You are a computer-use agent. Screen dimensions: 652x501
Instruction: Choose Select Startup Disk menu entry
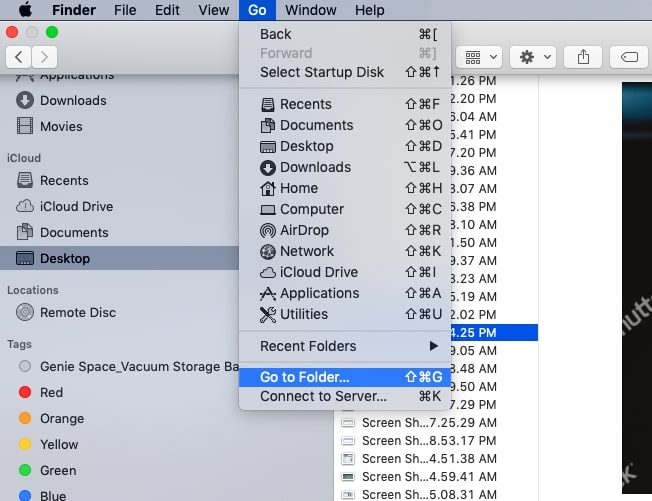click(x=345, y=72)
